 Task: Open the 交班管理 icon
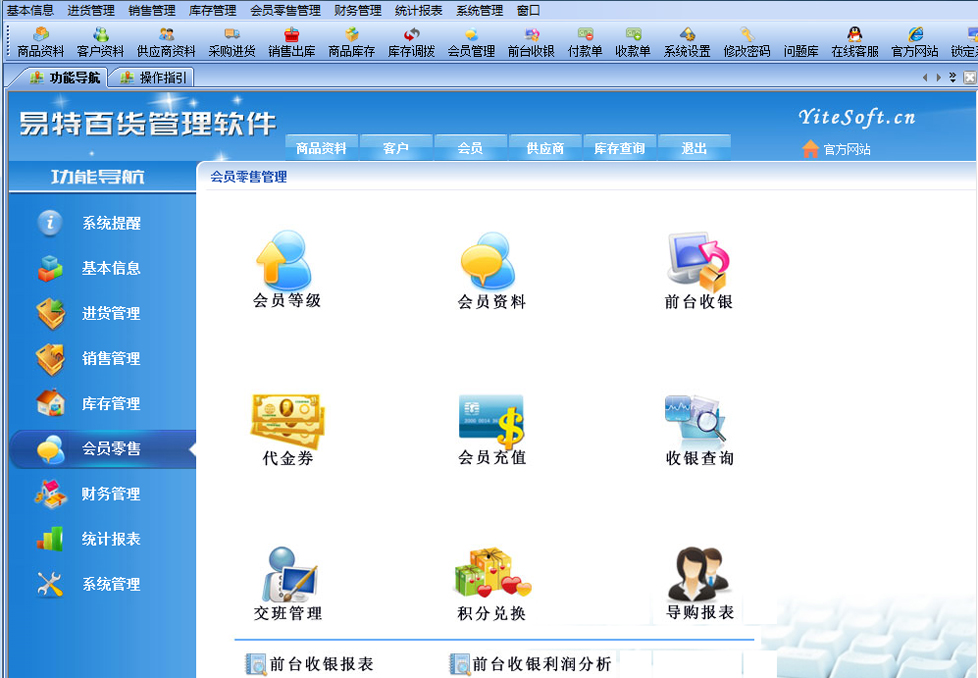click(x=288, y=576)
